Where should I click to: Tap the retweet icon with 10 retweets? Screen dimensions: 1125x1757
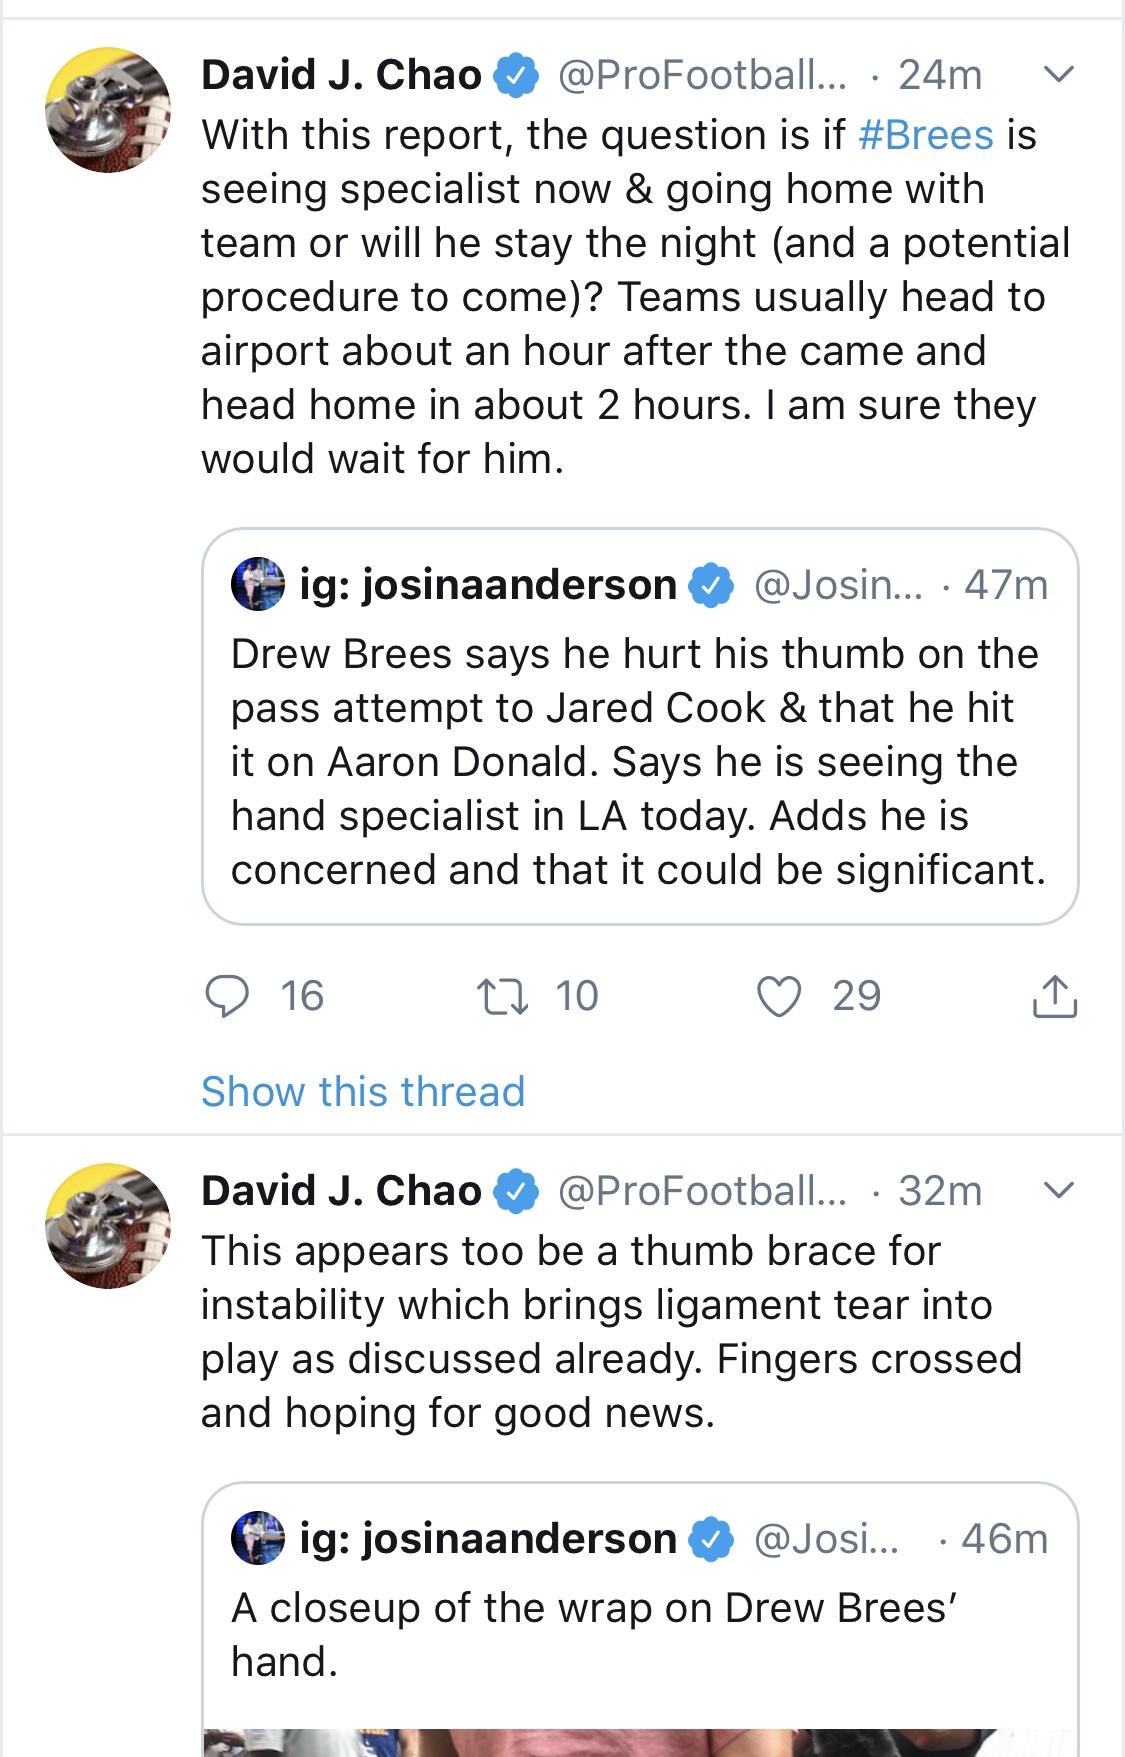(502, 996)
